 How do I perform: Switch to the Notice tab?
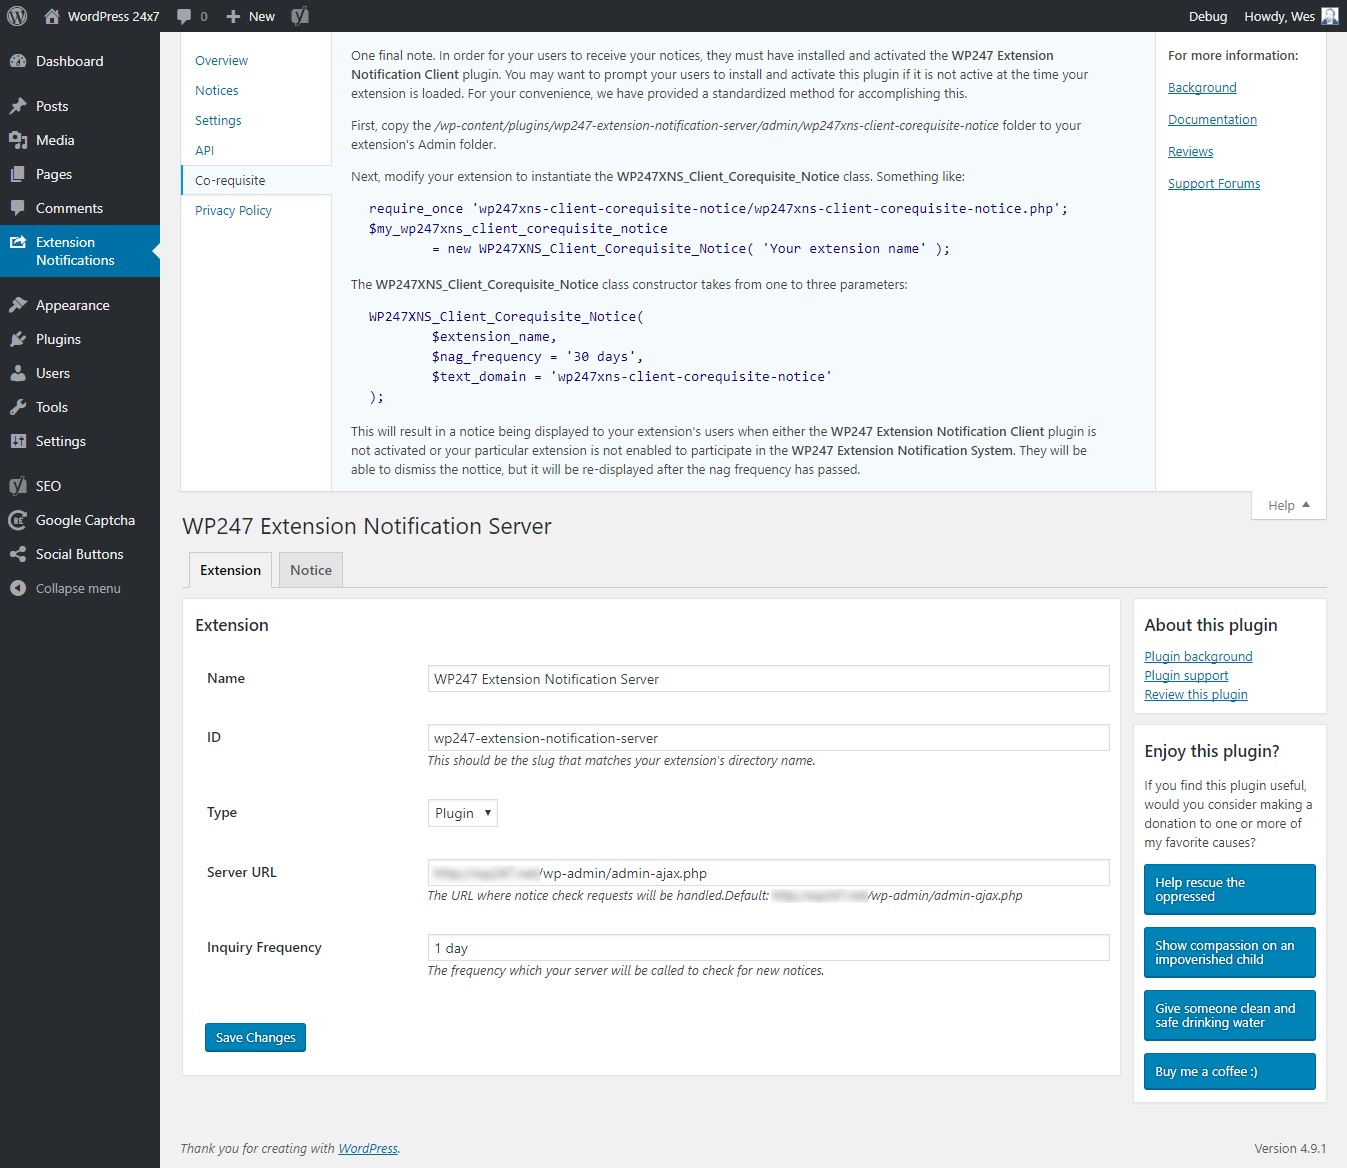pyautogui.click(x=311, y=570)
